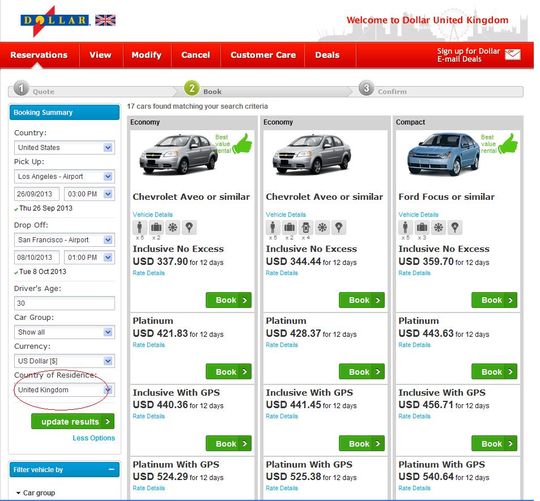Click step 3 Confirm circle
The image size is (540, 501).
[366, 88]
